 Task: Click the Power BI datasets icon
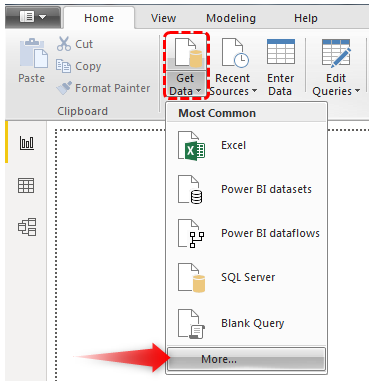(x=190, y=189)
